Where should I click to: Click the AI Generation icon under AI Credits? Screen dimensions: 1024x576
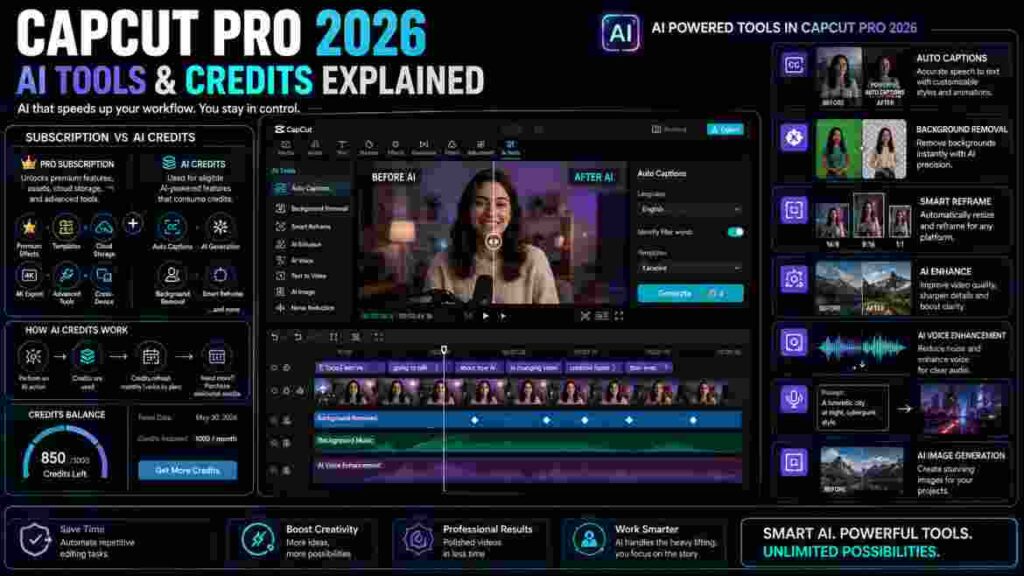pos(220,227)
